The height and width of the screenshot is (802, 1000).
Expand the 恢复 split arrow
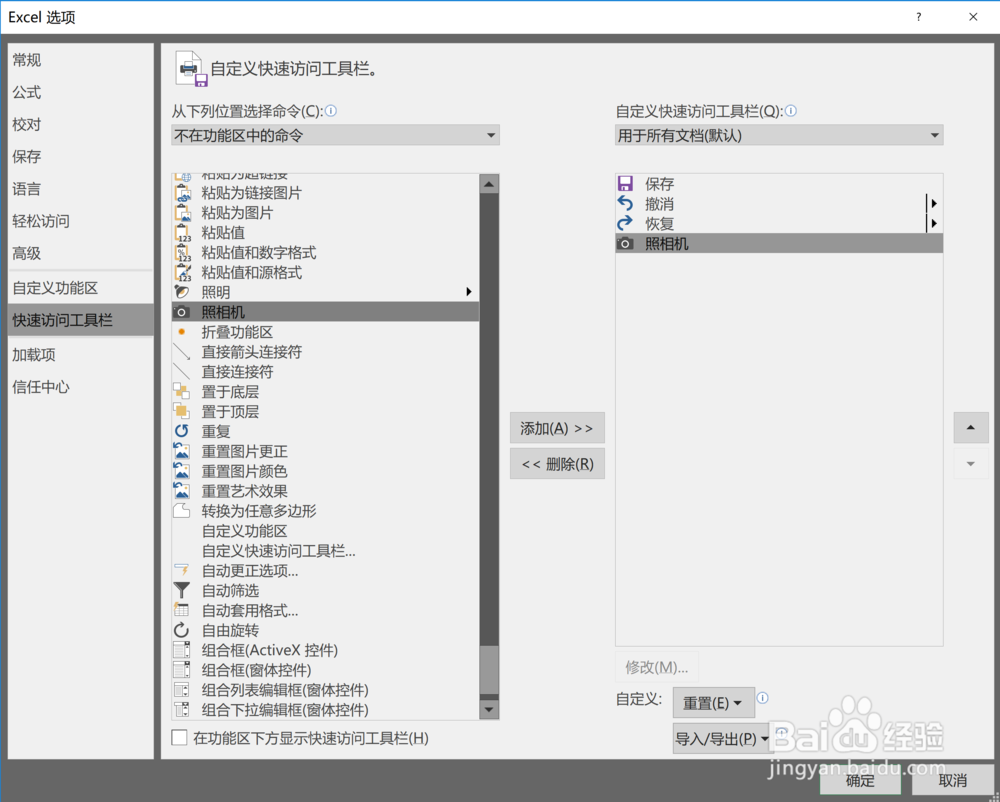[934, 223]
